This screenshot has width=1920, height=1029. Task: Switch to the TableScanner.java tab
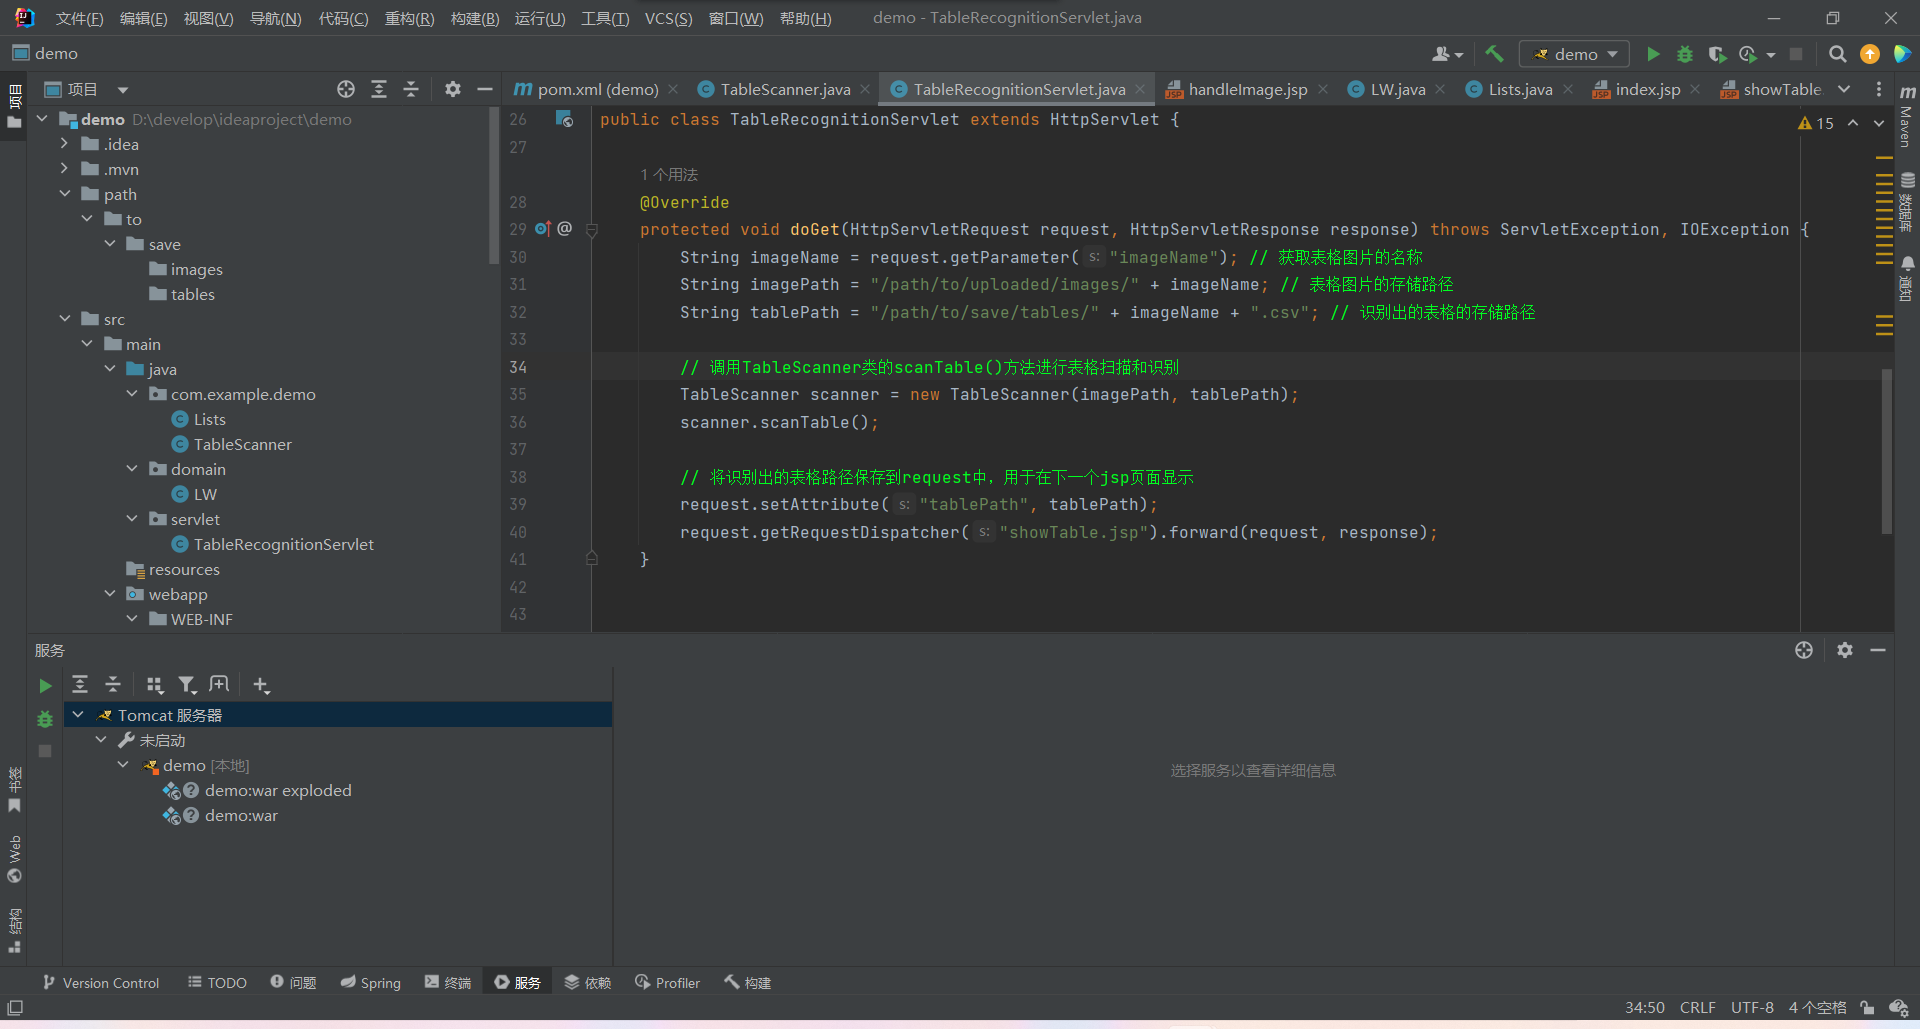784,89
